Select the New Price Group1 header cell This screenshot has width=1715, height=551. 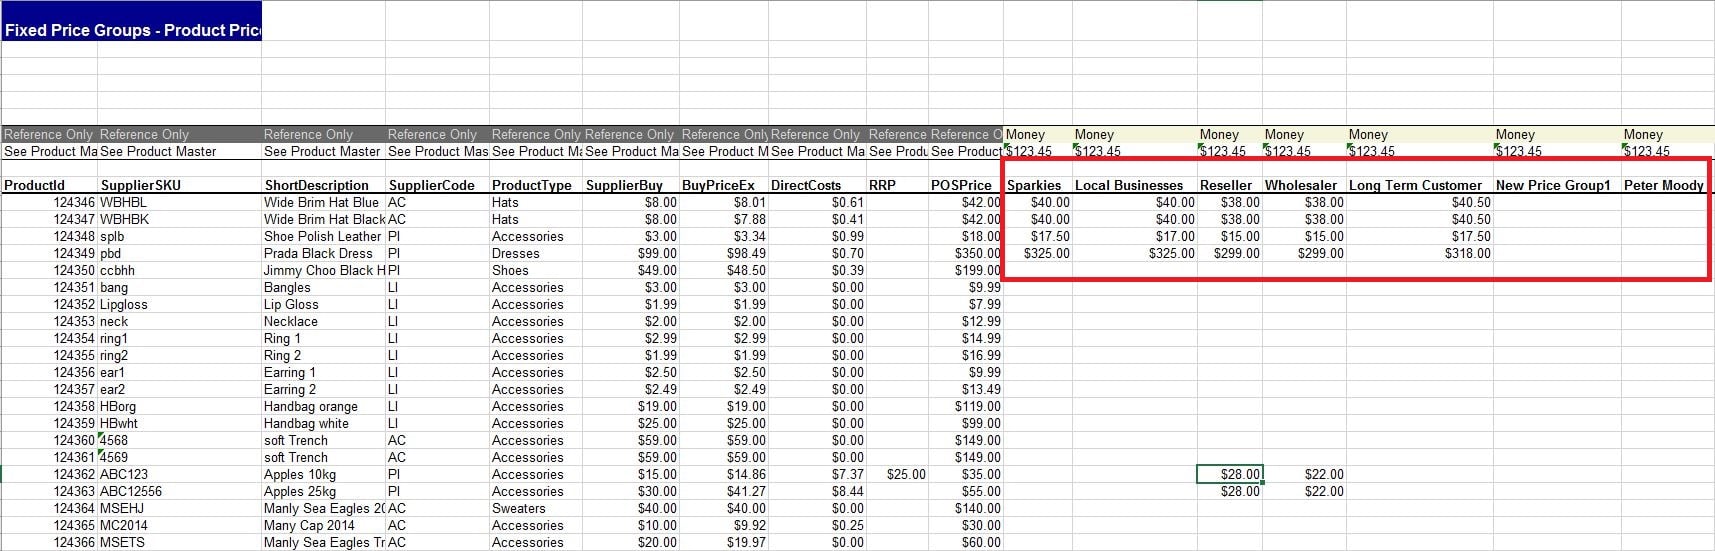point(1557,185)
